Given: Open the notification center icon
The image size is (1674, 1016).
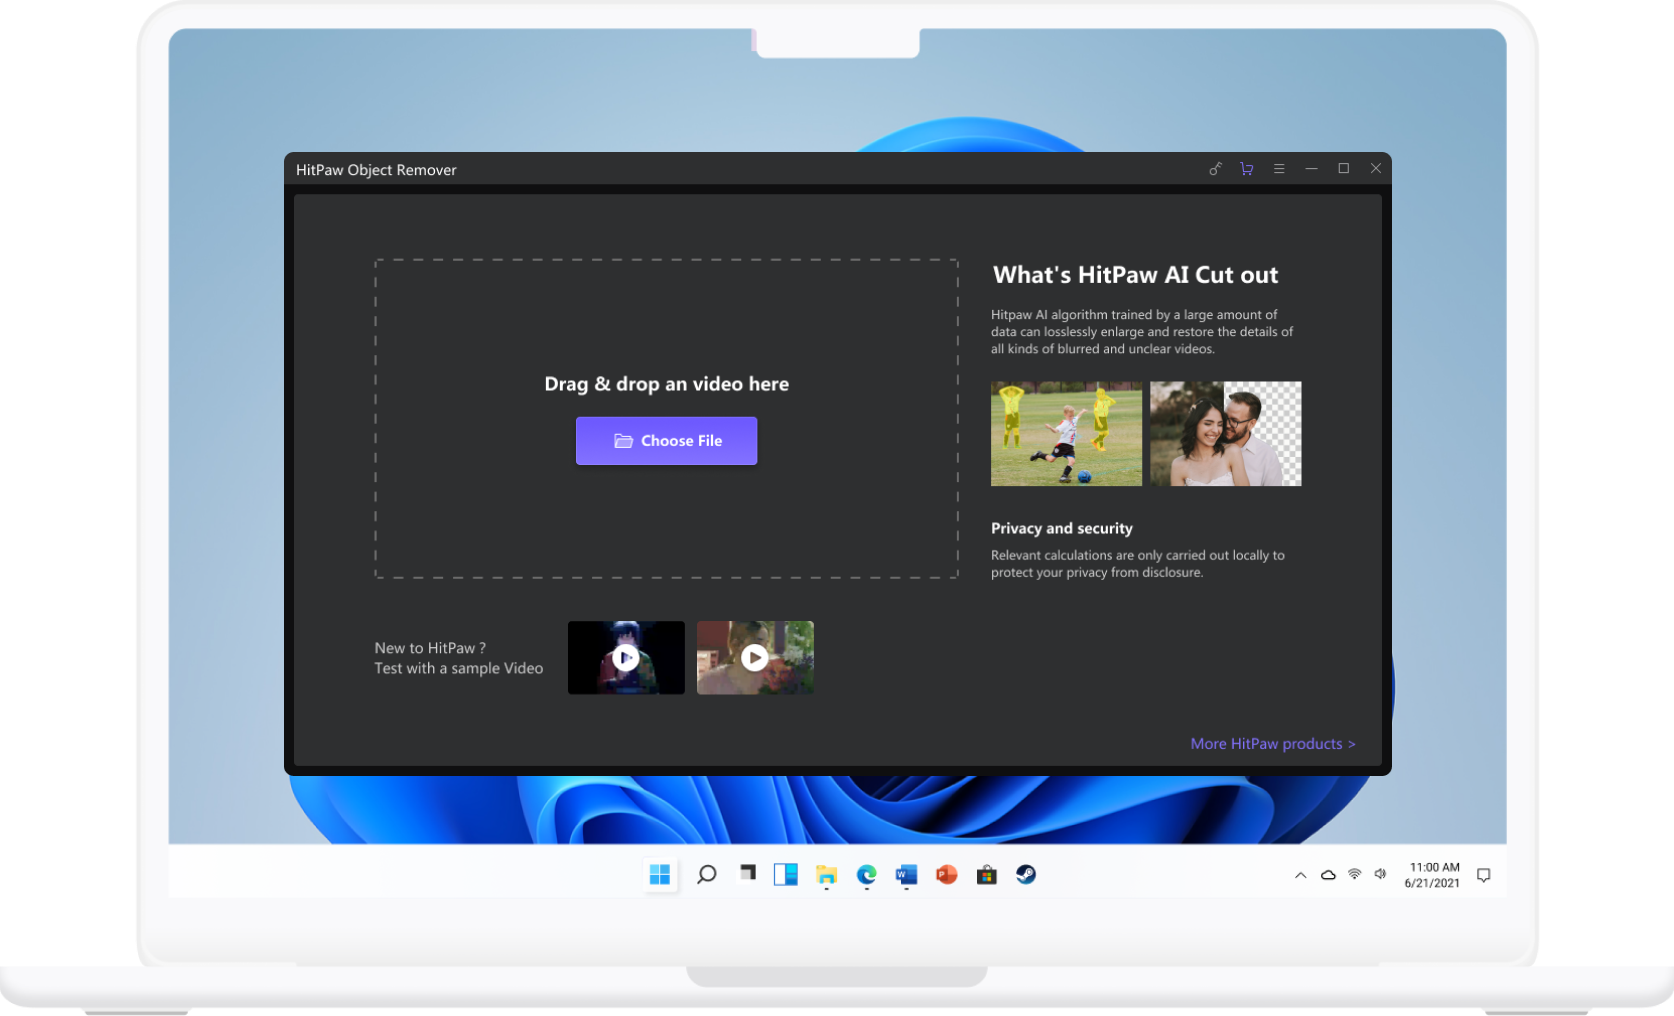Looking at the screenshot, I should pyautogui.click(x=1483, y=875).
